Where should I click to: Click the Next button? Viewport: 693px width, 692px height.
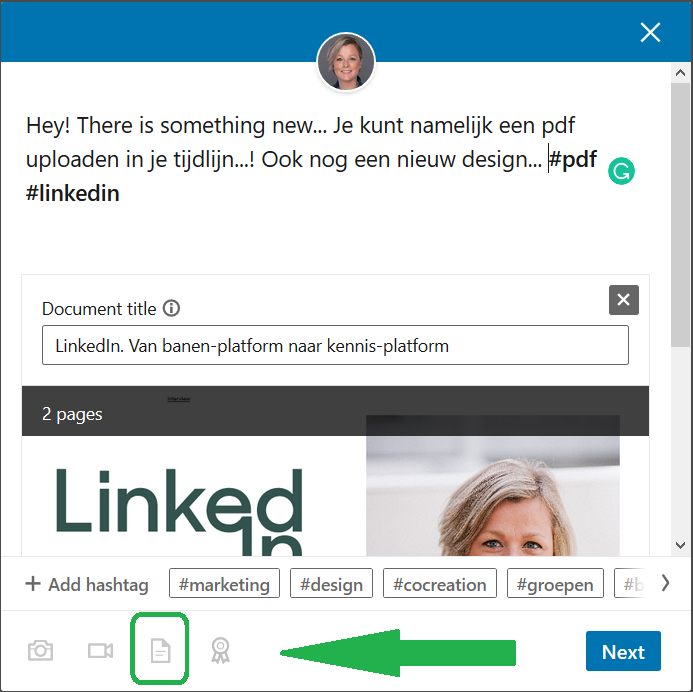(623, 651)
